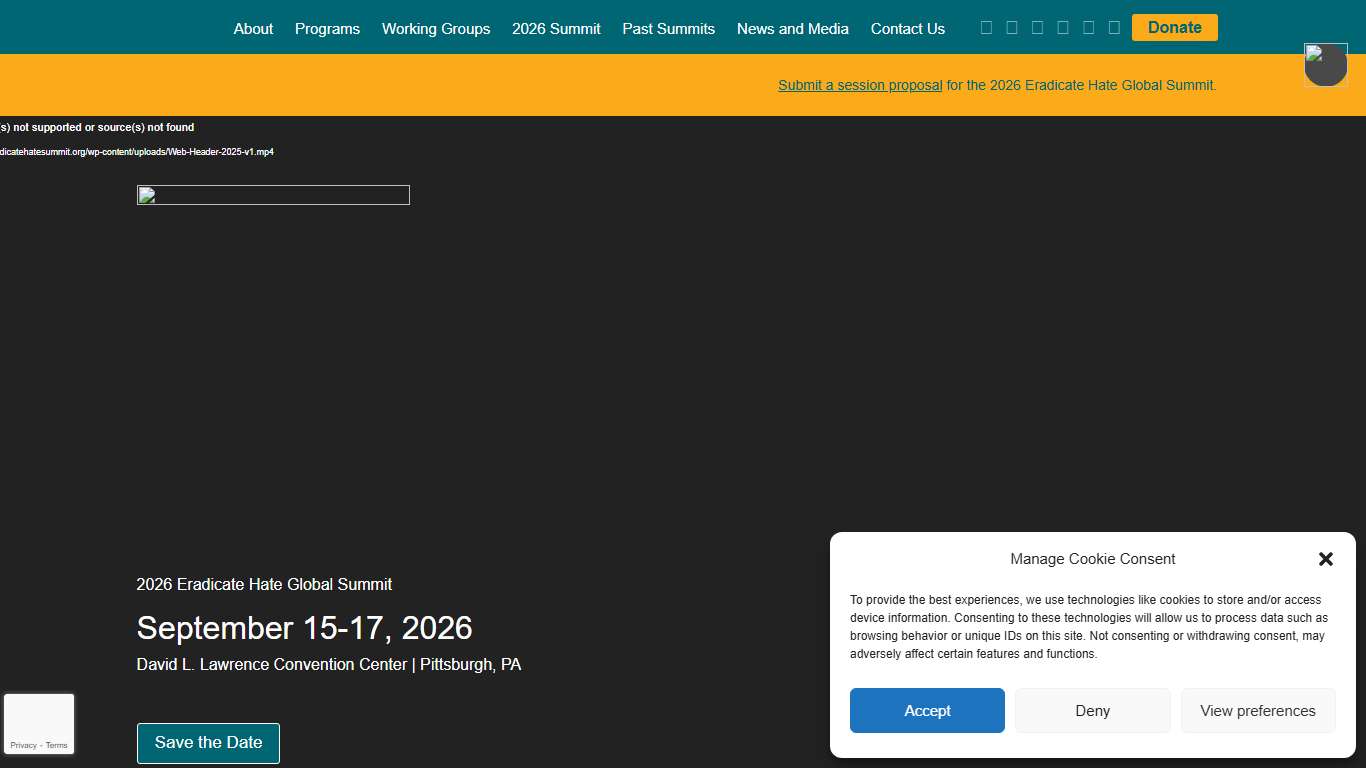The height and width of the screenshot is (768, 1366).
Task: Close the Manage Cookie Consent dialog
Action: (1325, 559)
